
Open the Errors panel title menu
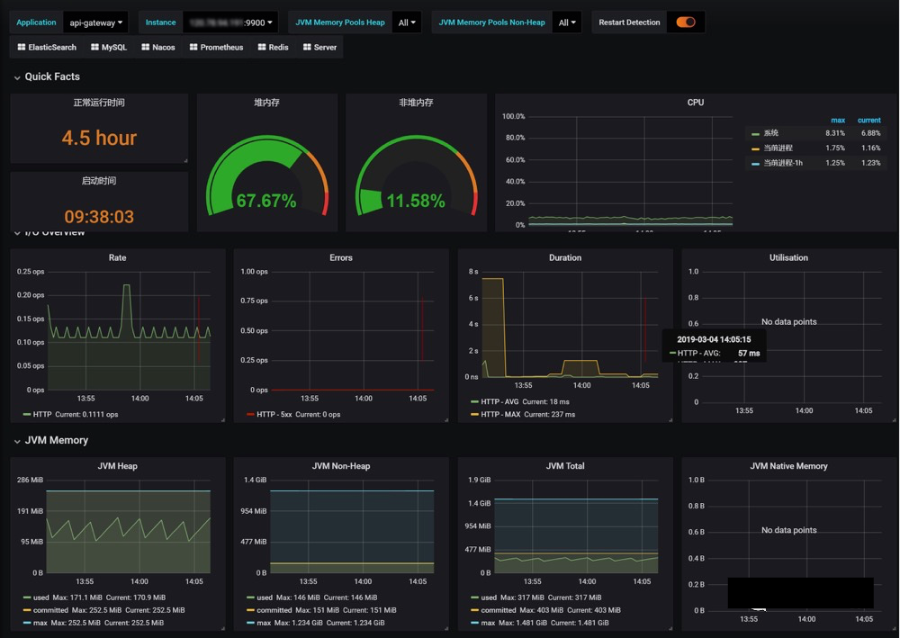(x=341, y=258)
